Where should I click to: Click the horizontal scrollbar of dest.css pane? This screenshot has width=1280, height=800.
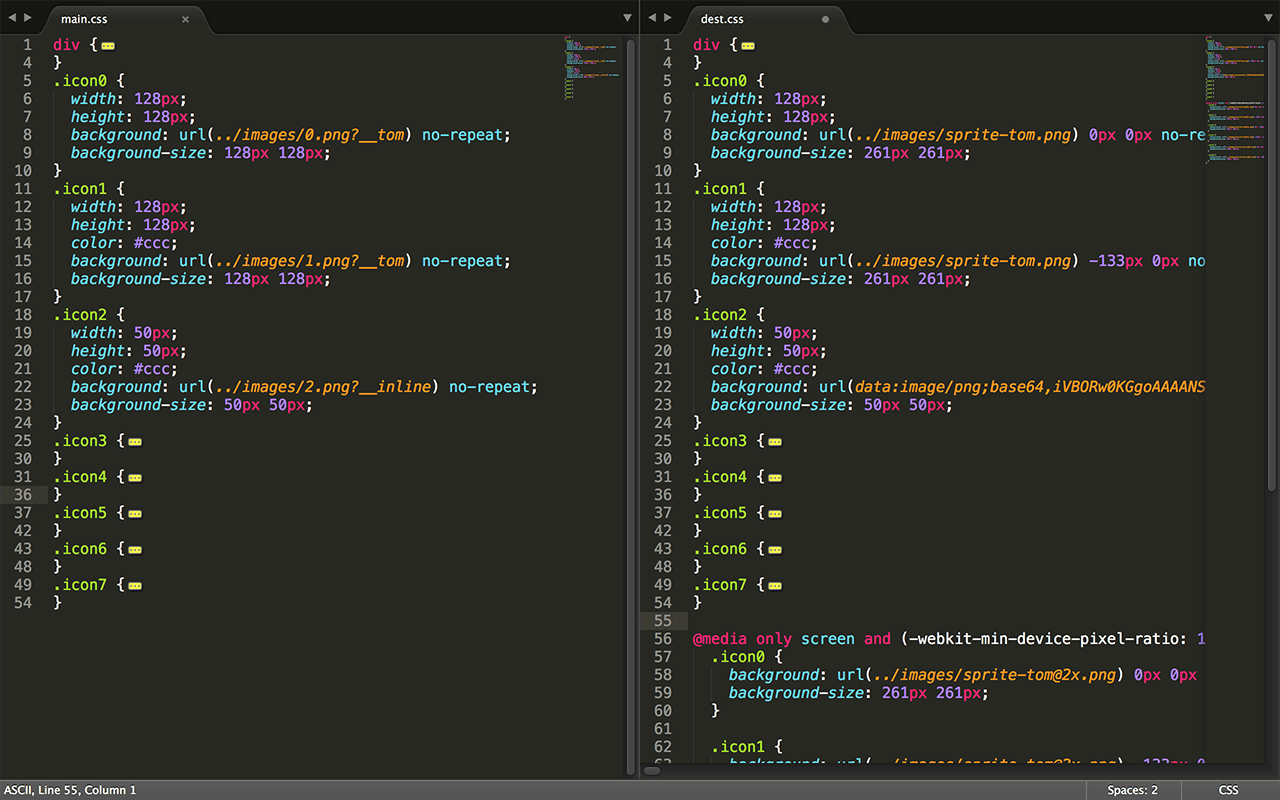pyautogui.click(x=652, y=770)
